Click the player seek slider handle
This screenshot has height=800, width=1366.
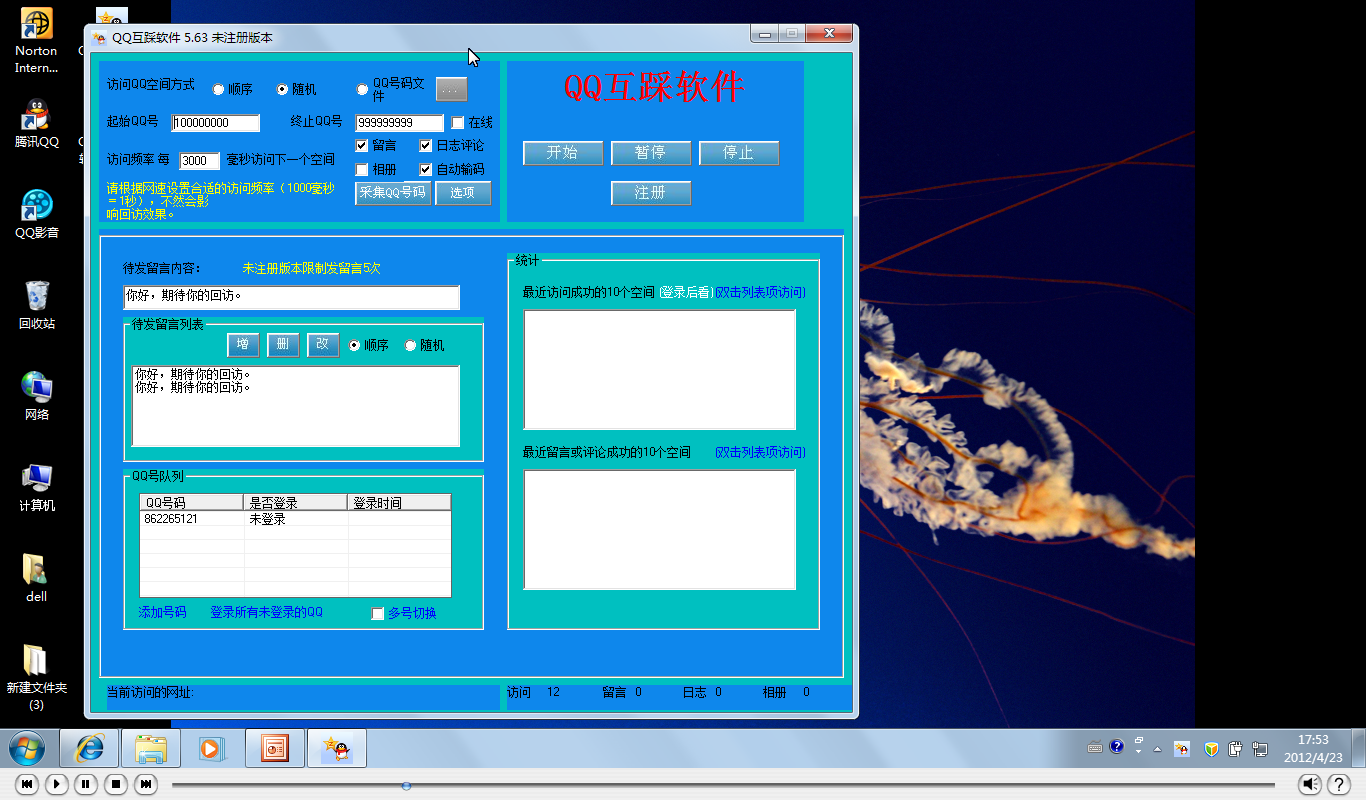pos(406,785)
